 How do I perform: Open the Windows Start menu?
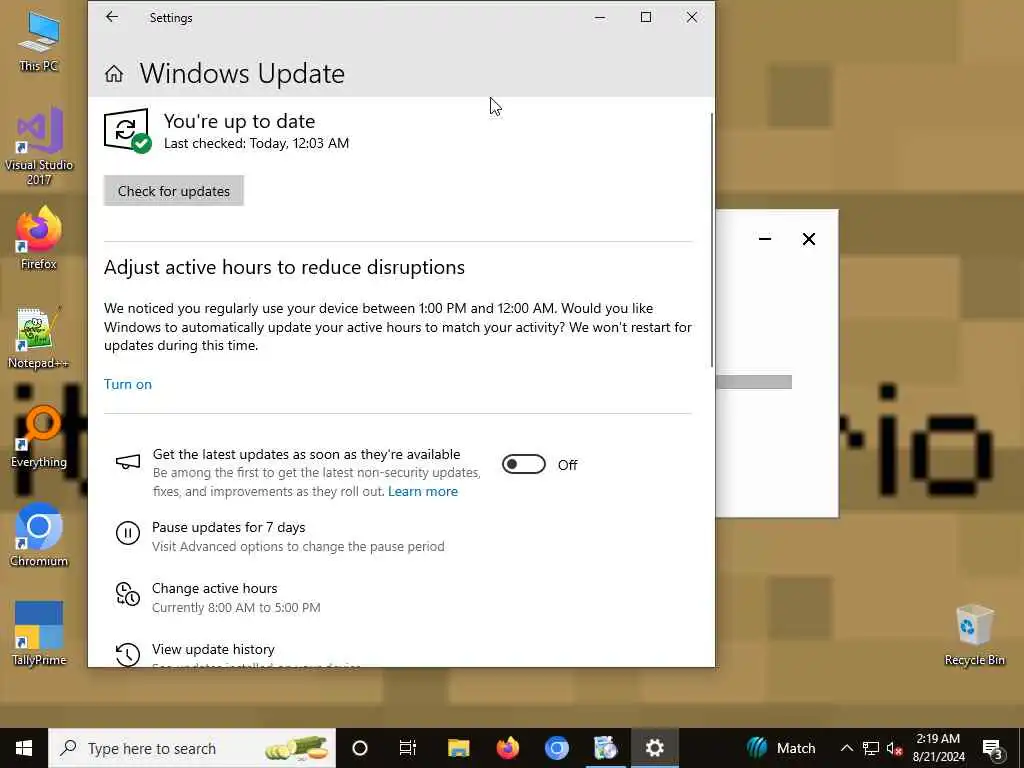24,748
